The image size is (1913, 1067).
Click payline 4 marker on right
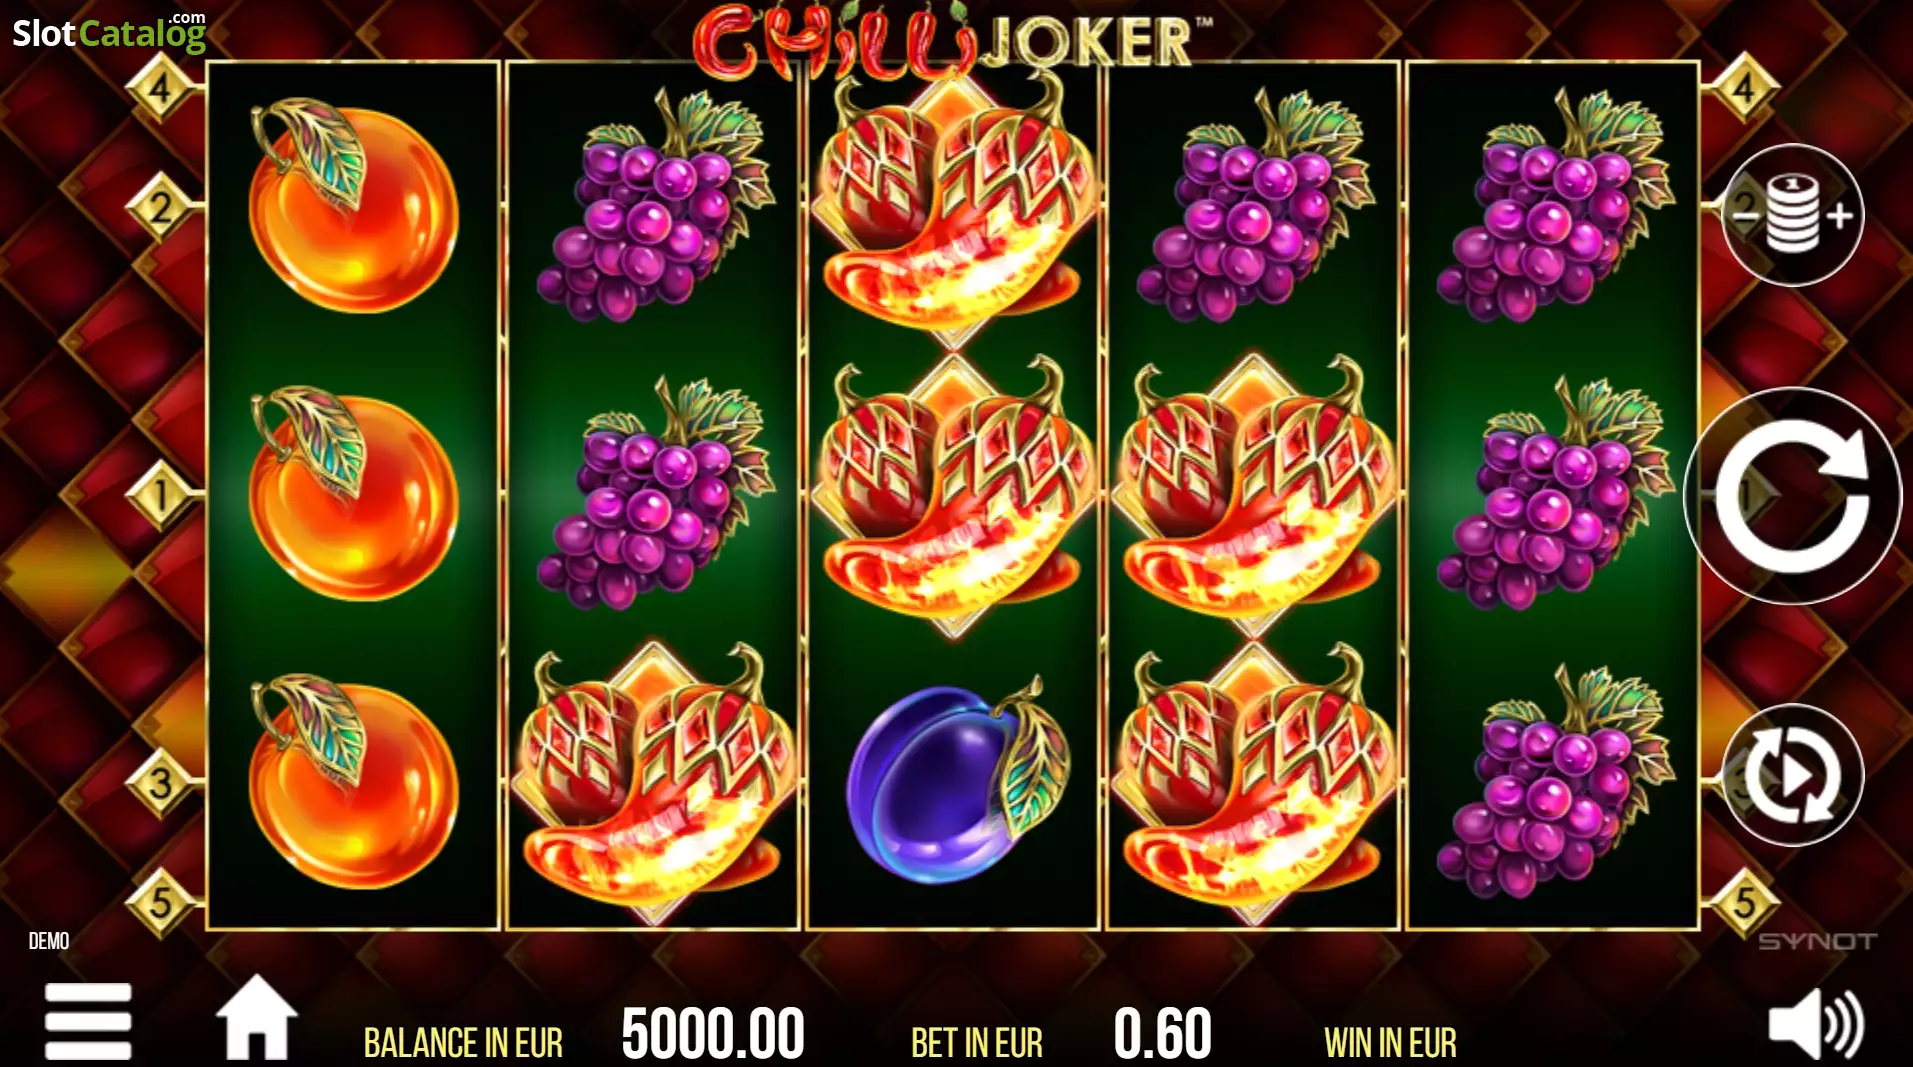pyautogui.click(x=1744, y=89)
